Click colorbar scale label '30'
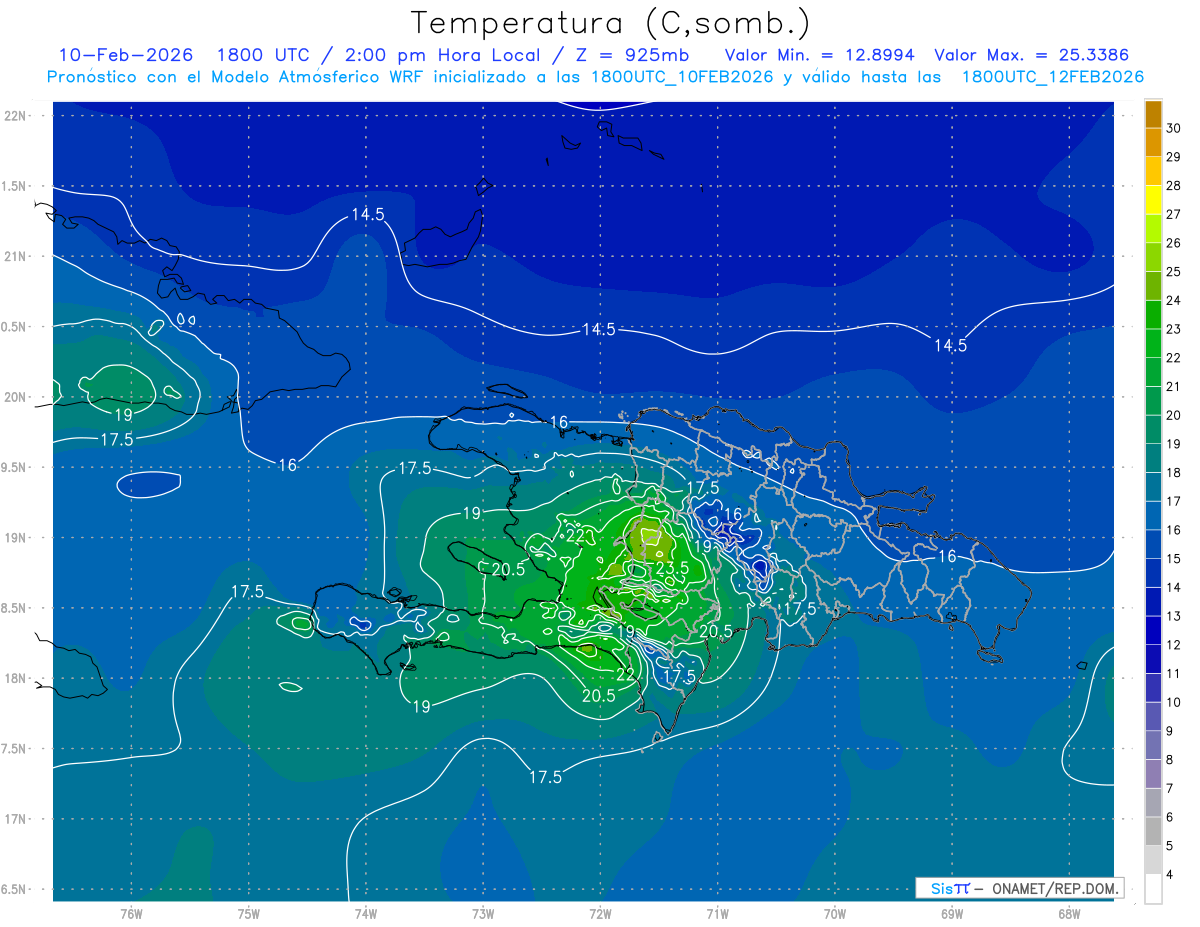Screen dimensions: 1200x927 tap(1174, 128)
